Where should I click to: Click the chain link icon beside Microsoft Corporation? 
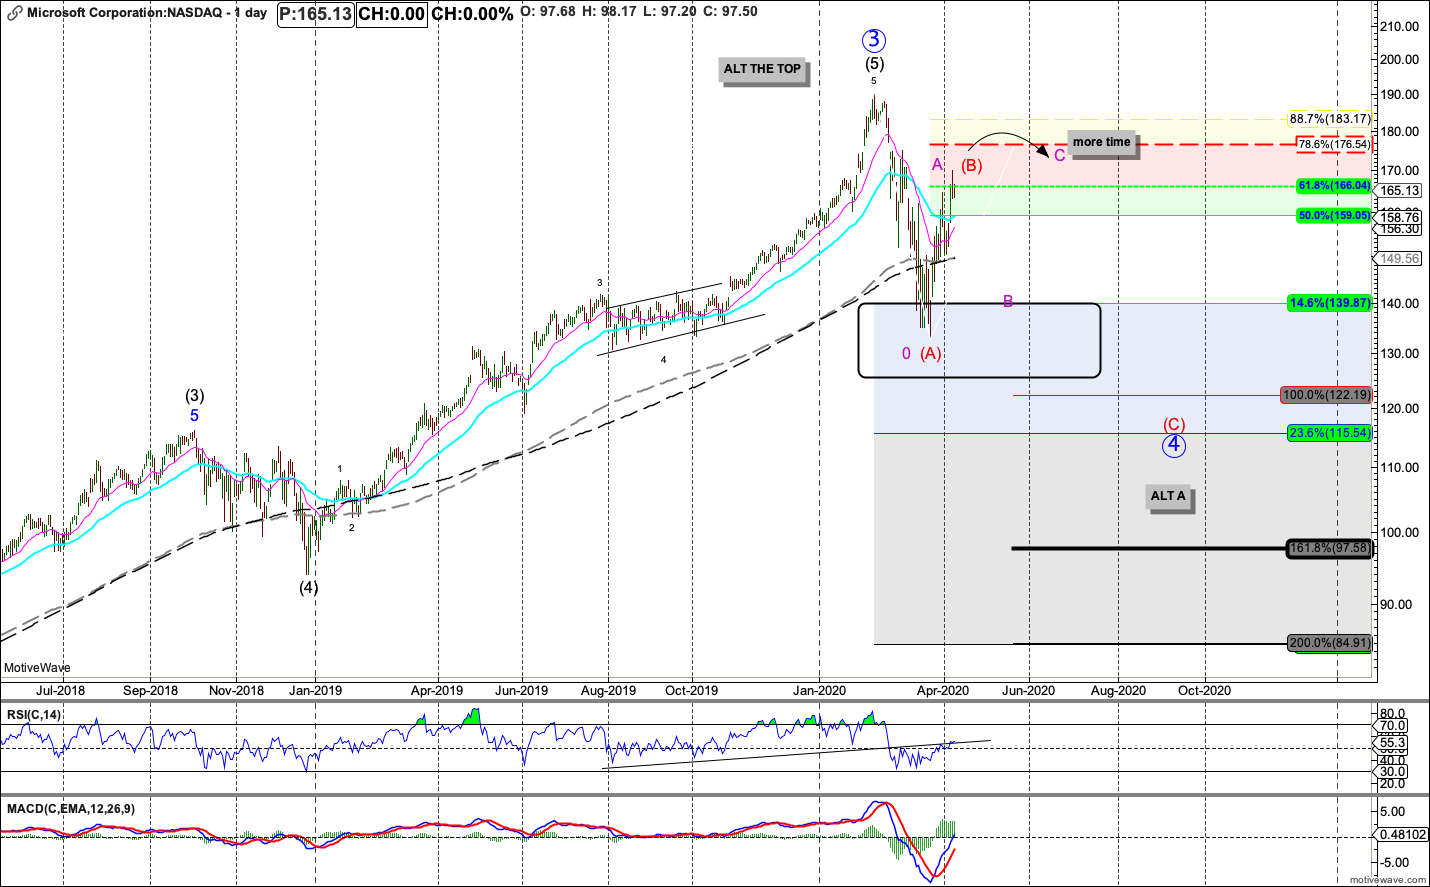pos(14,13)
